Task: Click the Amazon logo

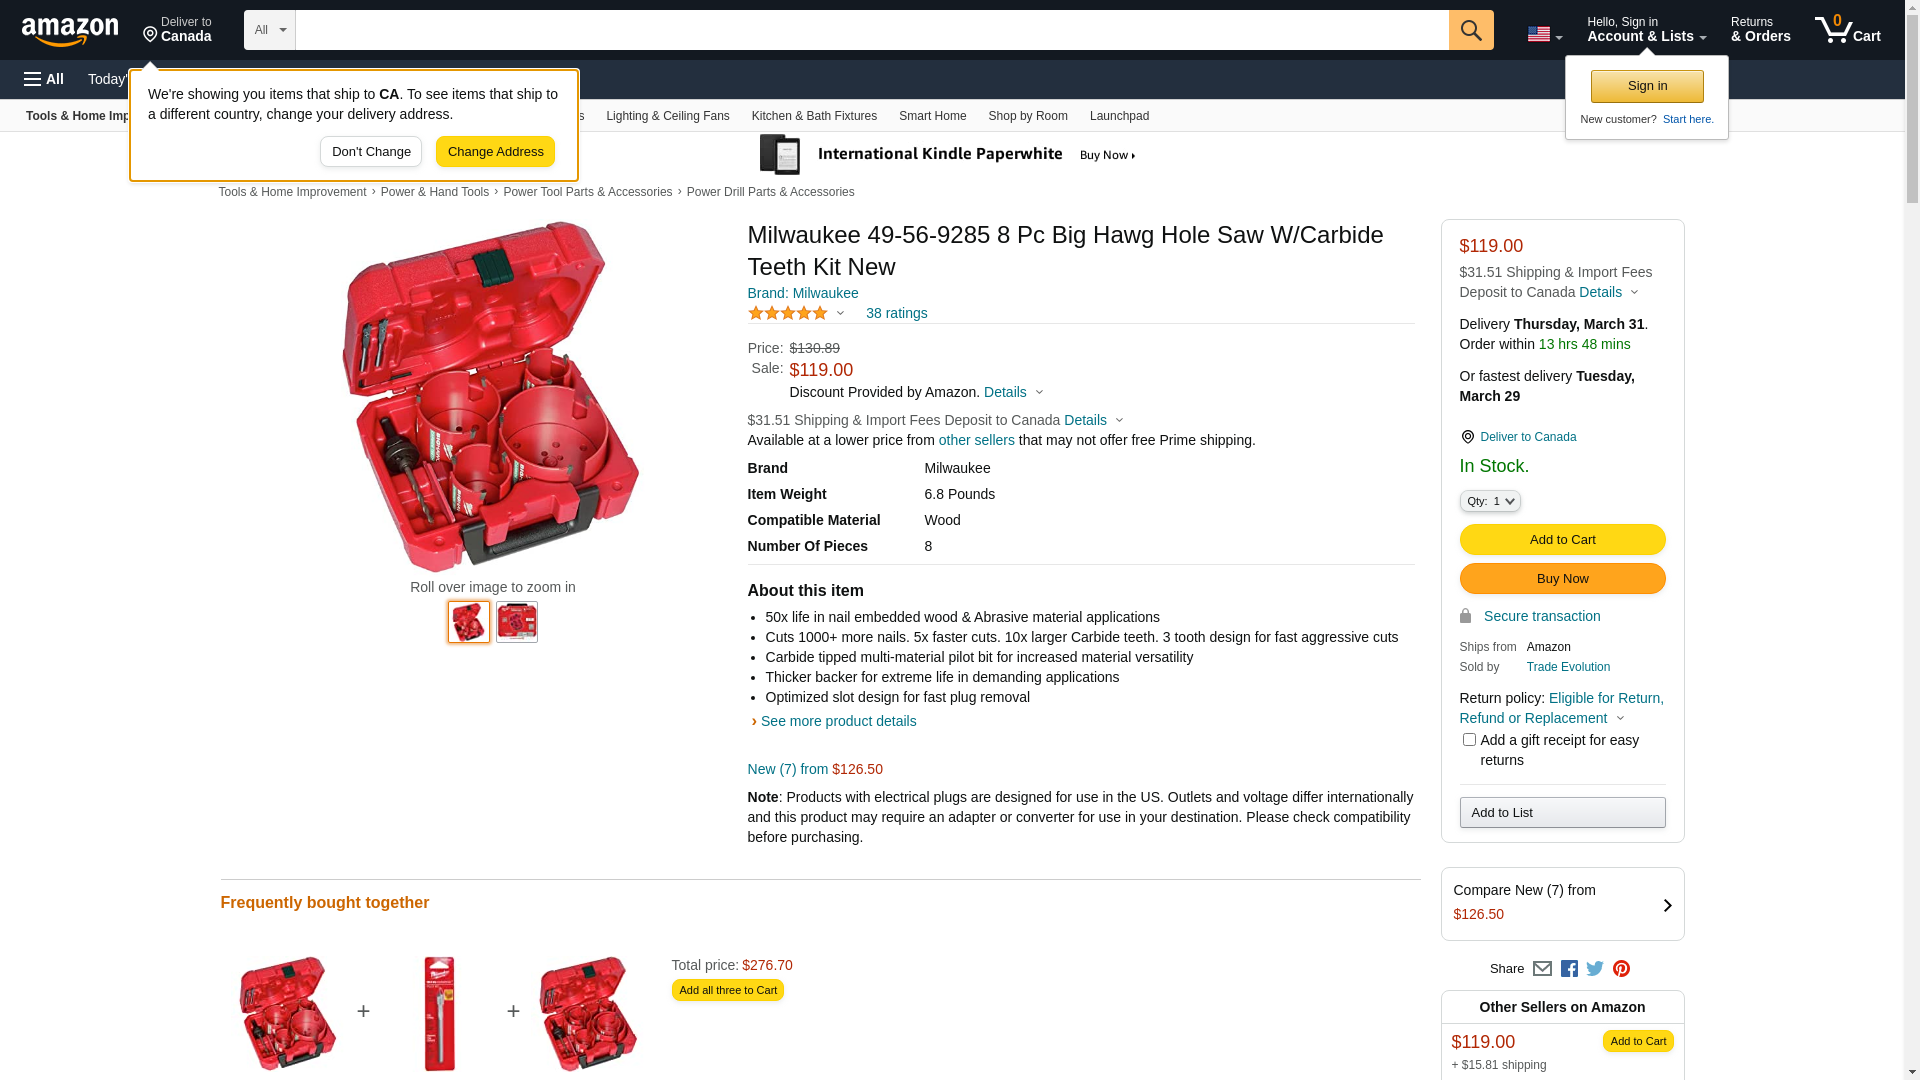Action: [70, 32]
